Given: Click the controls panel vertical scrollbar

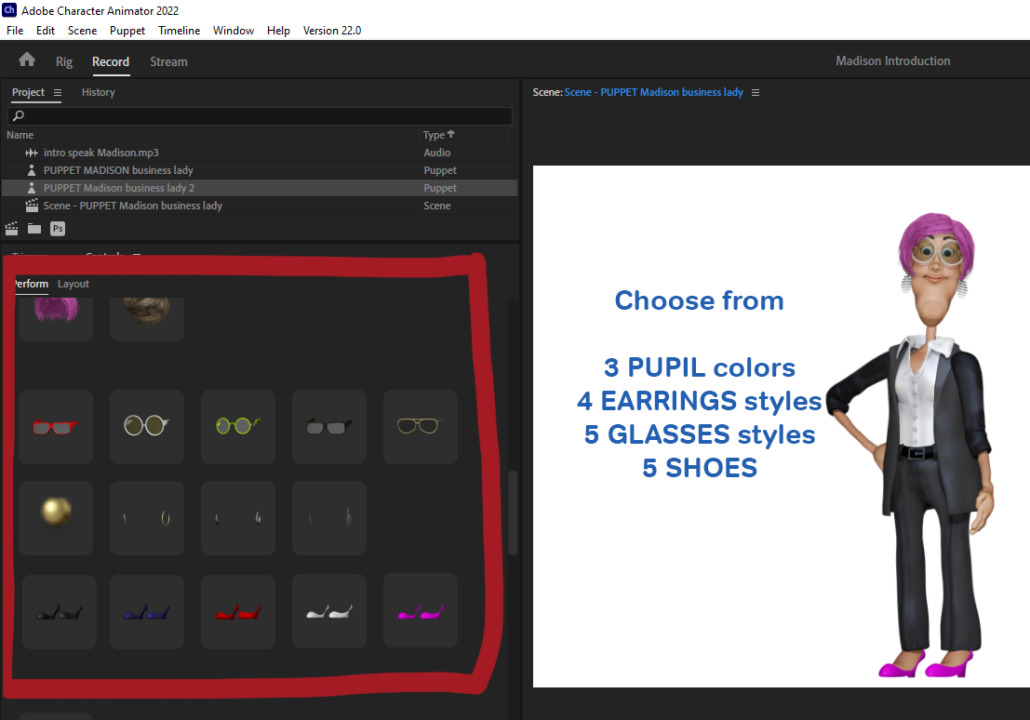Looking at the screenshot, I should click(512, 512).
